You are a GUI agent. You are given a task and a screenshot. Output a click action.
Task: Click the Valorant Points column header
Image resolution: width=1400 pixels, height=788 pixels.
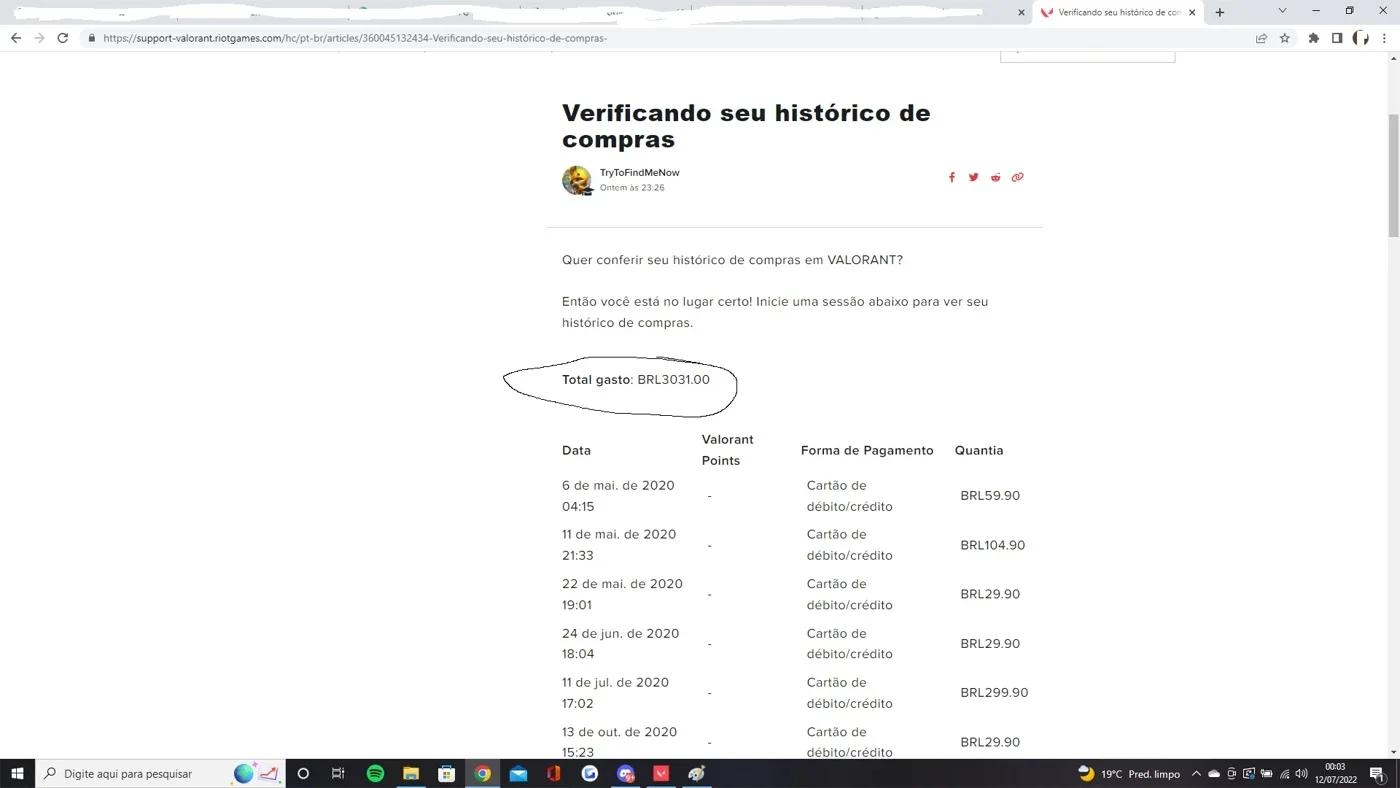(x=727, y=450)
